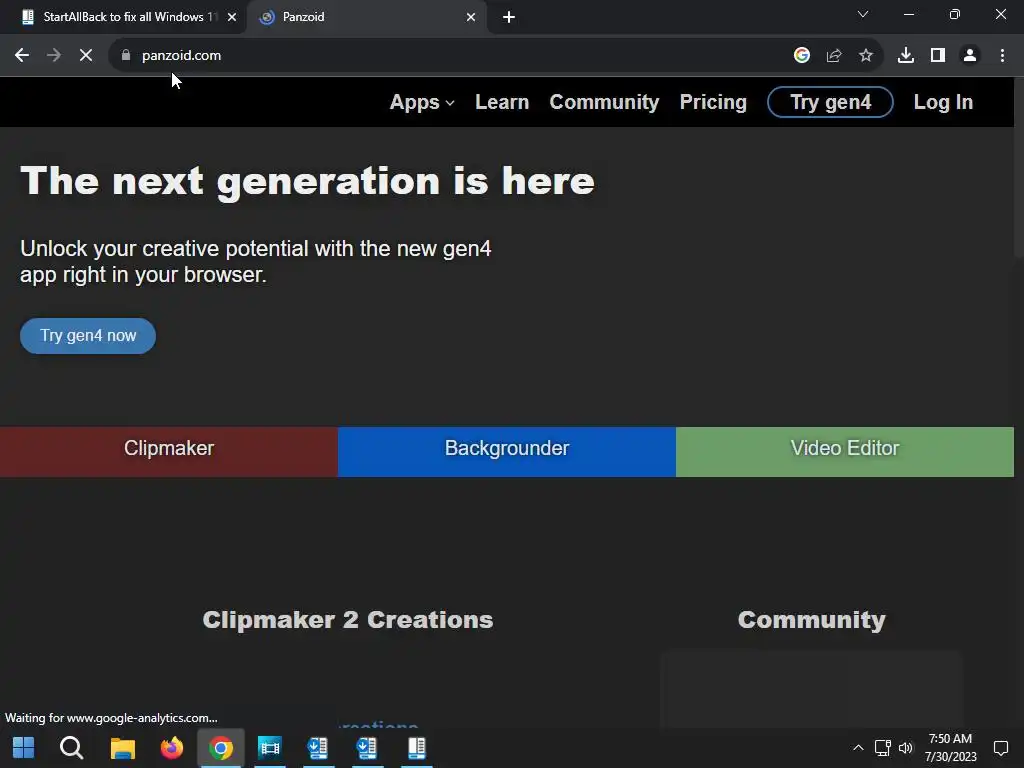Click Clipmaker 2 Creations heading
The height and width of the screenshot is (768, 1024).
point(347,620)
